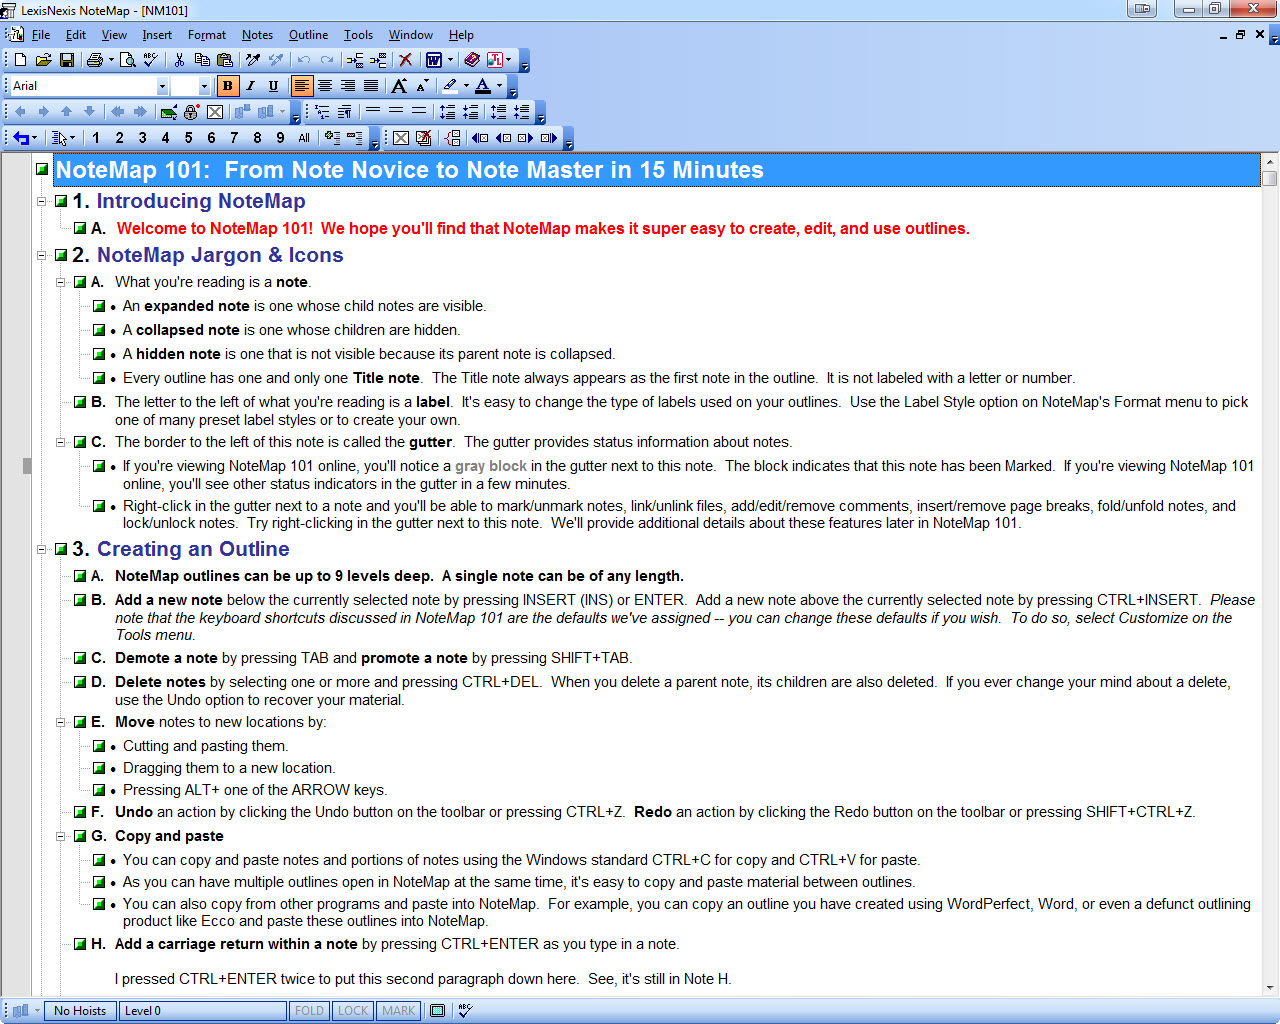1280x1024 pixels.
Task: Click the 'No Hoists' status button
Action: click(80, 1011)
